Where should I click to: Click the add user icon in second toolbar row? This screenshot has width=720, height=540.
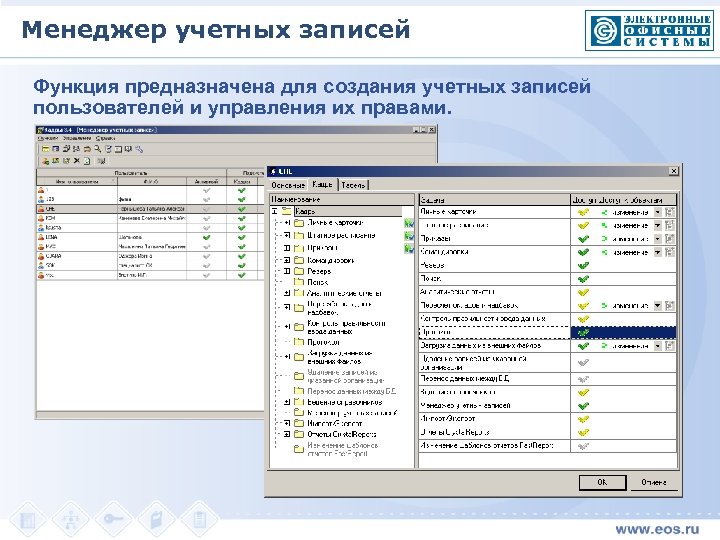click(45, 161)
